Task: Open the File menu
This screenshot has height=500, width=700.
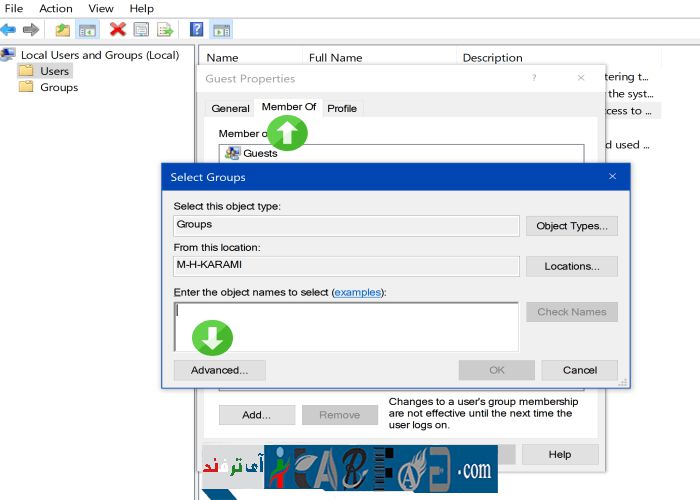Action: pos(14,8)
